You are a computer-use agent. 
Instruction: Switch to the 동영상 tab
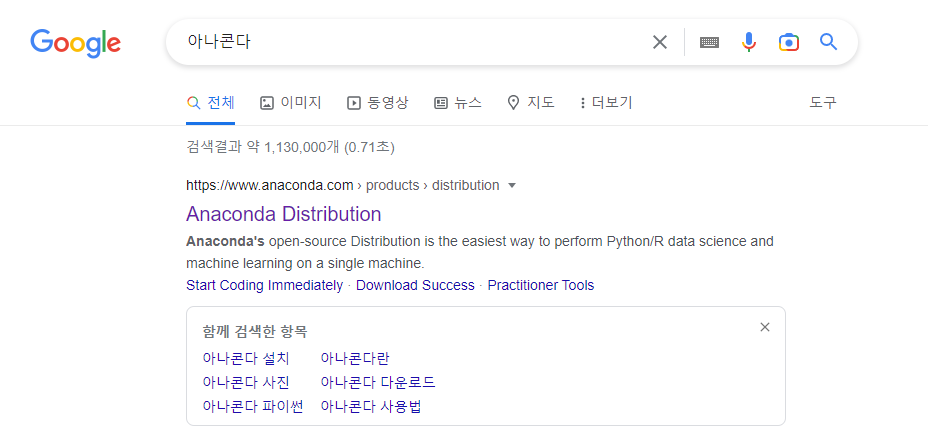pos(378,103)
